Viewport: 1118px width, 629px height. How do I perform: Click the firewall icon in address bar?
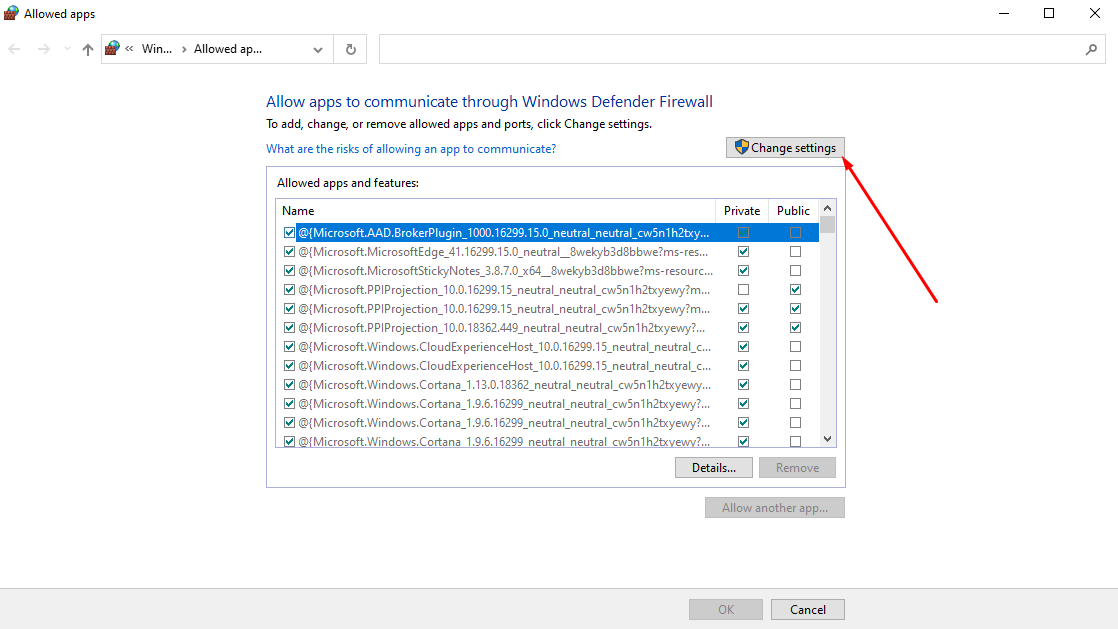tap(113, 48)
